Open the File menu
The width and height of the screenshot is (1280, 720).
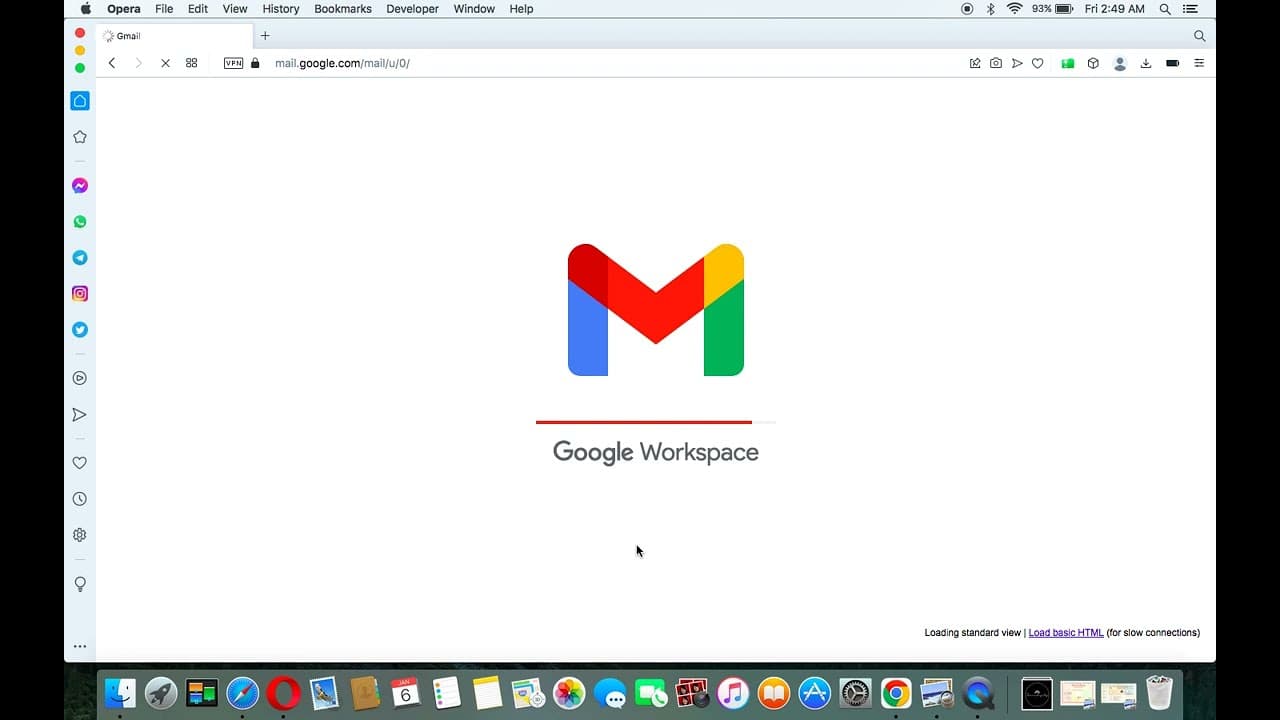[164, 9]
